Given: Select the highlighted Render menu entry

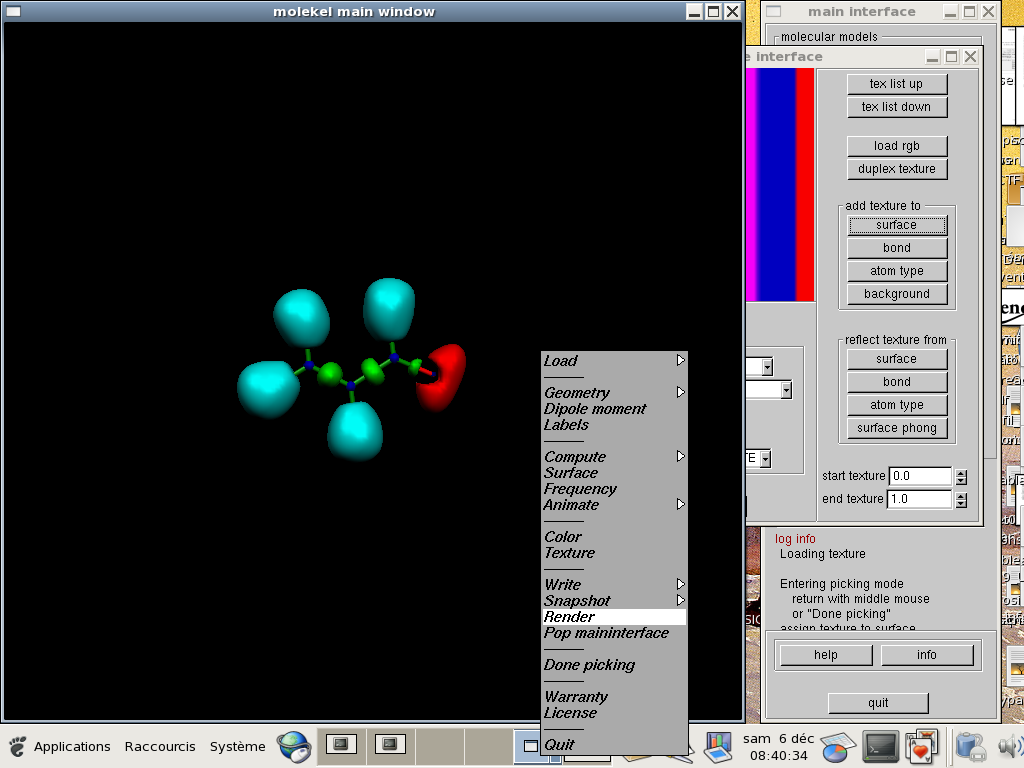Looking at the screenshot, I should point(614,616).
